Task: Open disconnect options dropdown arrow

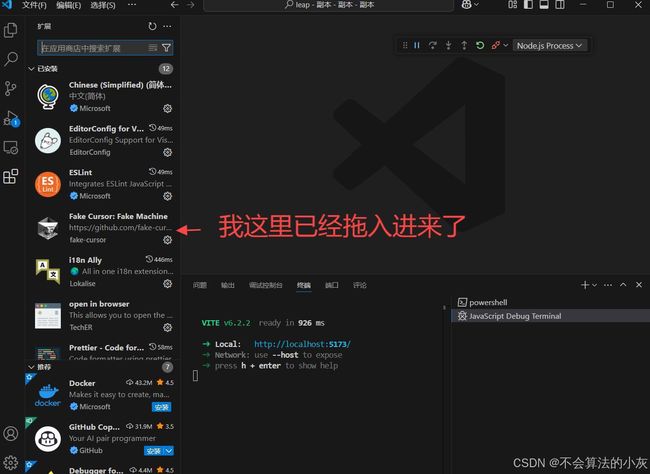Action: coord(506,45)
